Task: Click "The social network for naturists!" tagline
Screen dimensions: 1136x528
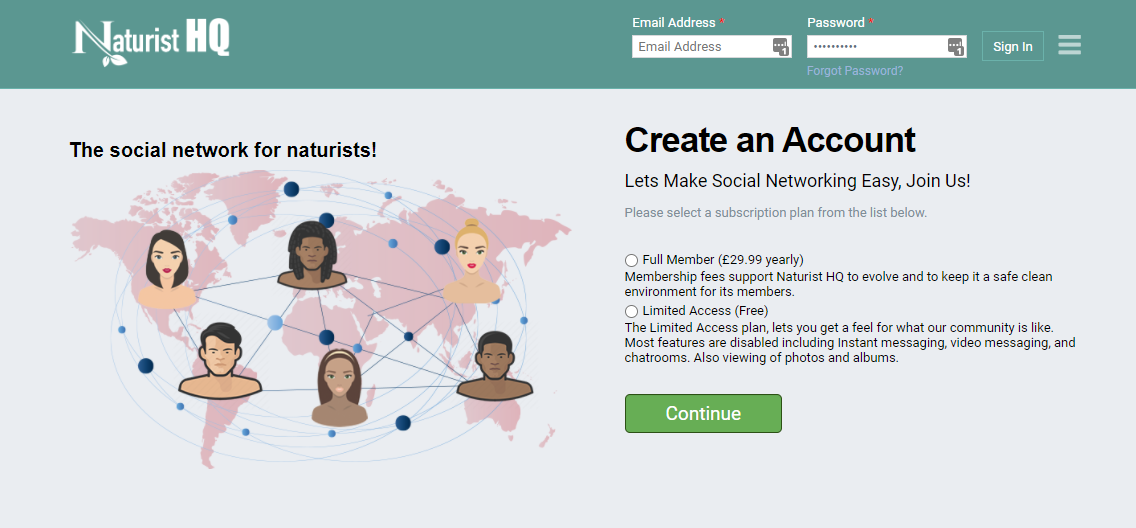Action: coord(223,150)
